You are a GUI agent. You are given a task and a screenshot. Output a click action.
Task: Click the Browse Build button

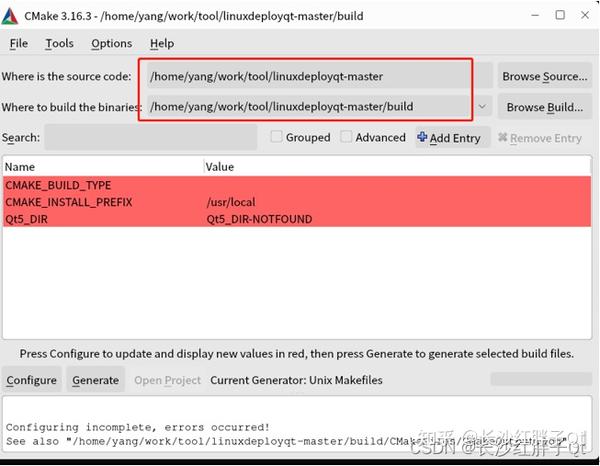click(x=544, y=107)
